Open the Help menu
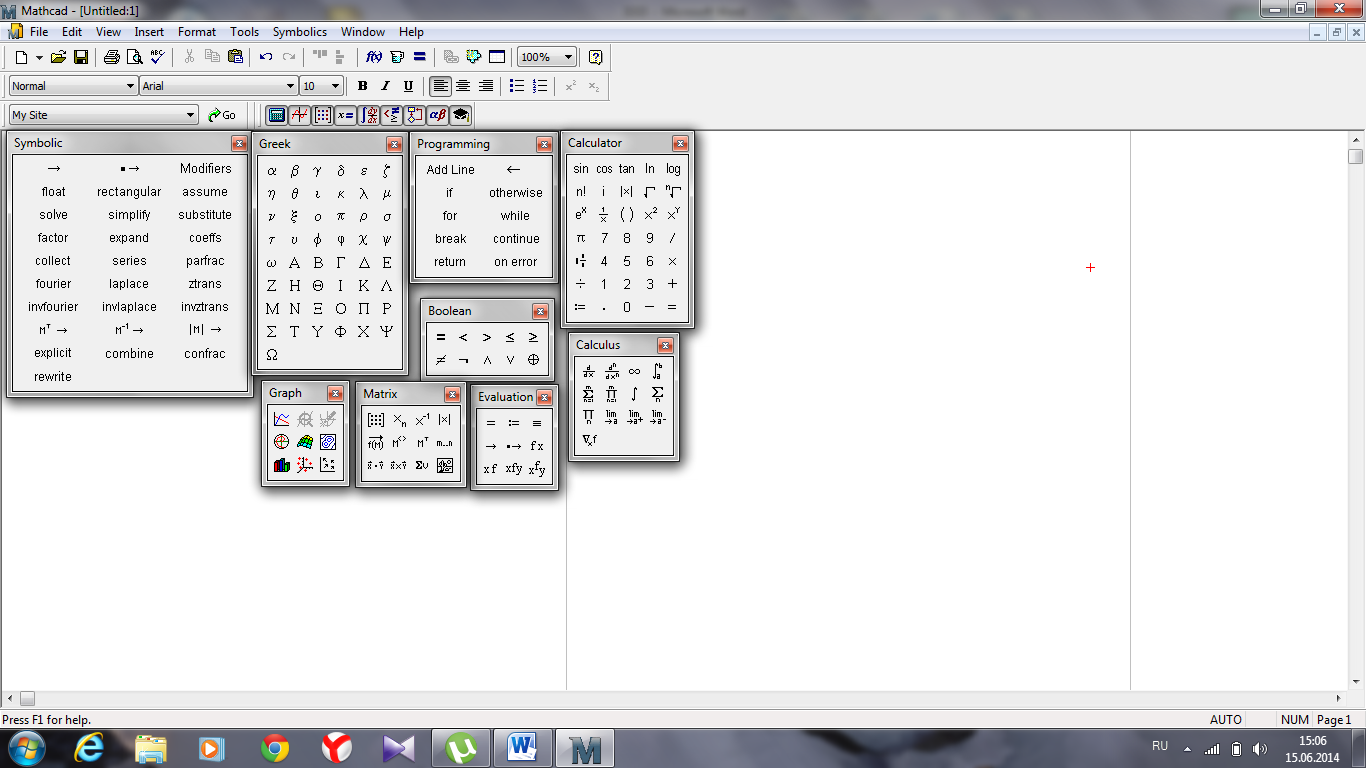This screenshot has height=768, width=1366. tap(411, 32)
